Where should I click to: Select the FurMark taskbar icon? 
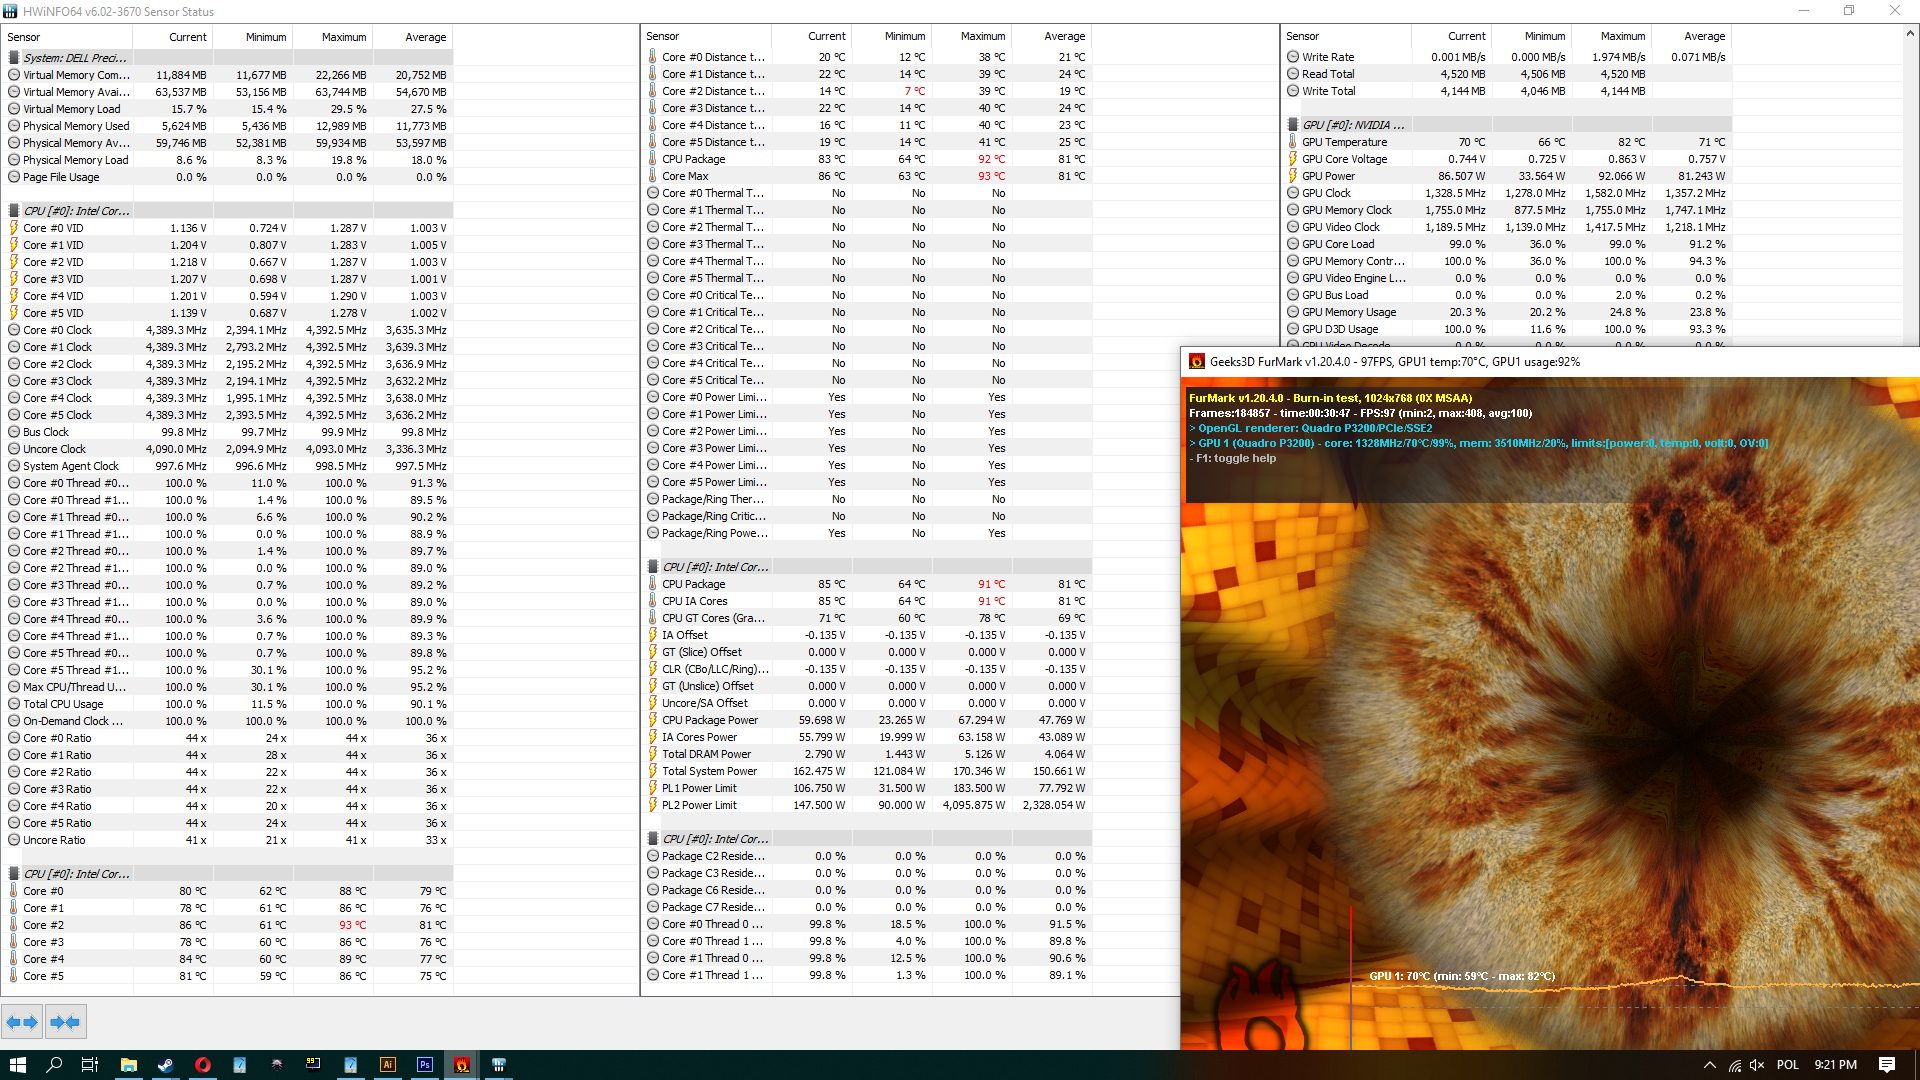[x=461, y=1065]
